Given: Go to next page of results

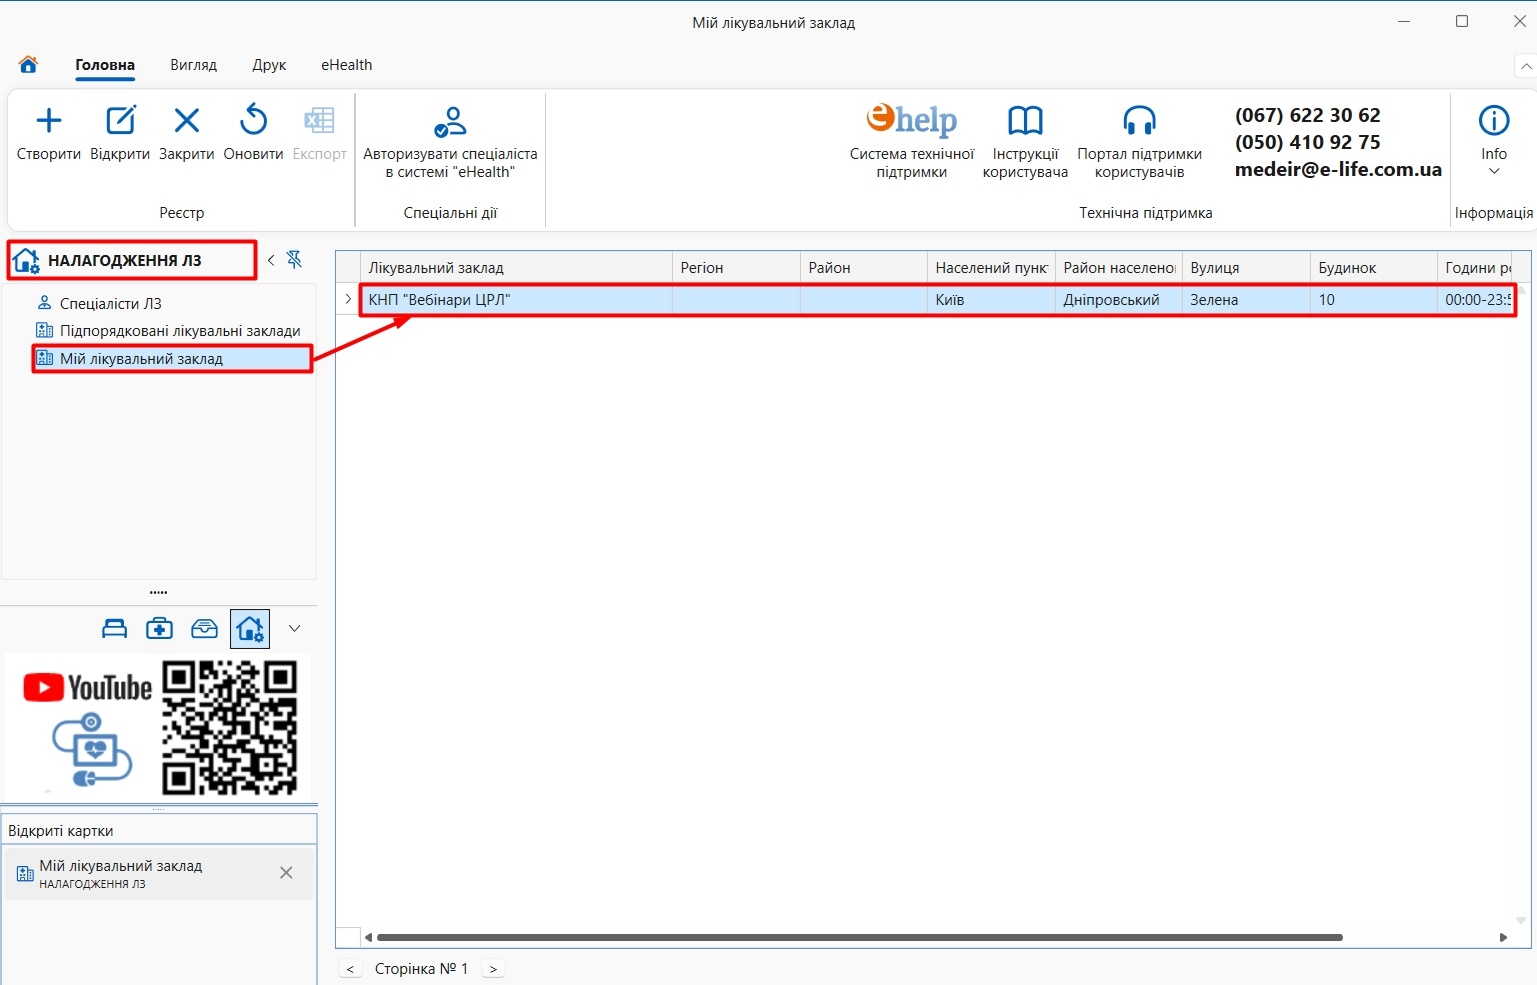Looking at the screenshot, I should click(x=493, y=969).
